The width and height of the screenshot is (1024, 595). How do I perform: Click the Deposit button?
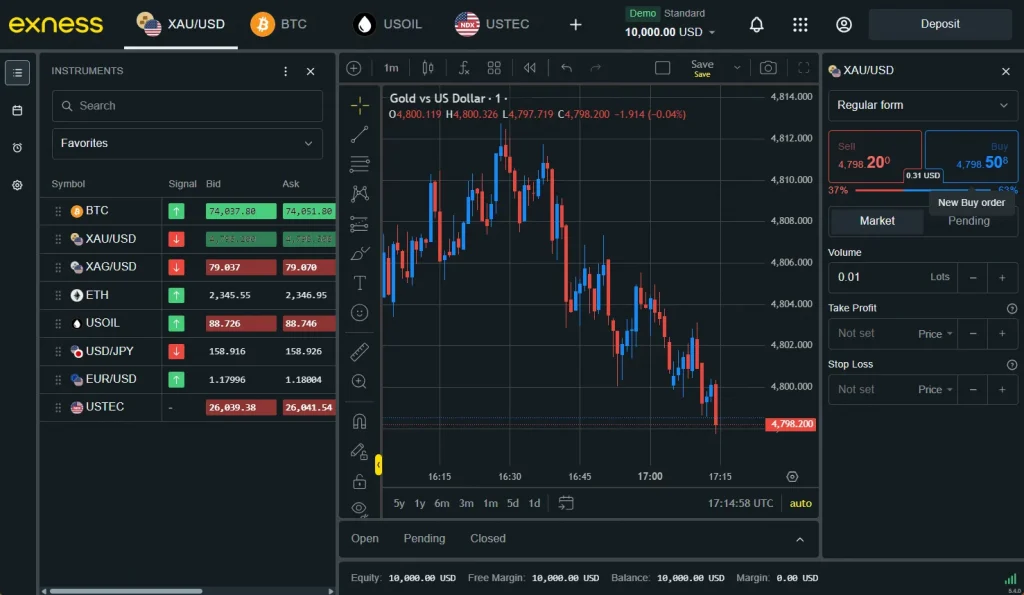pos(940,24)
